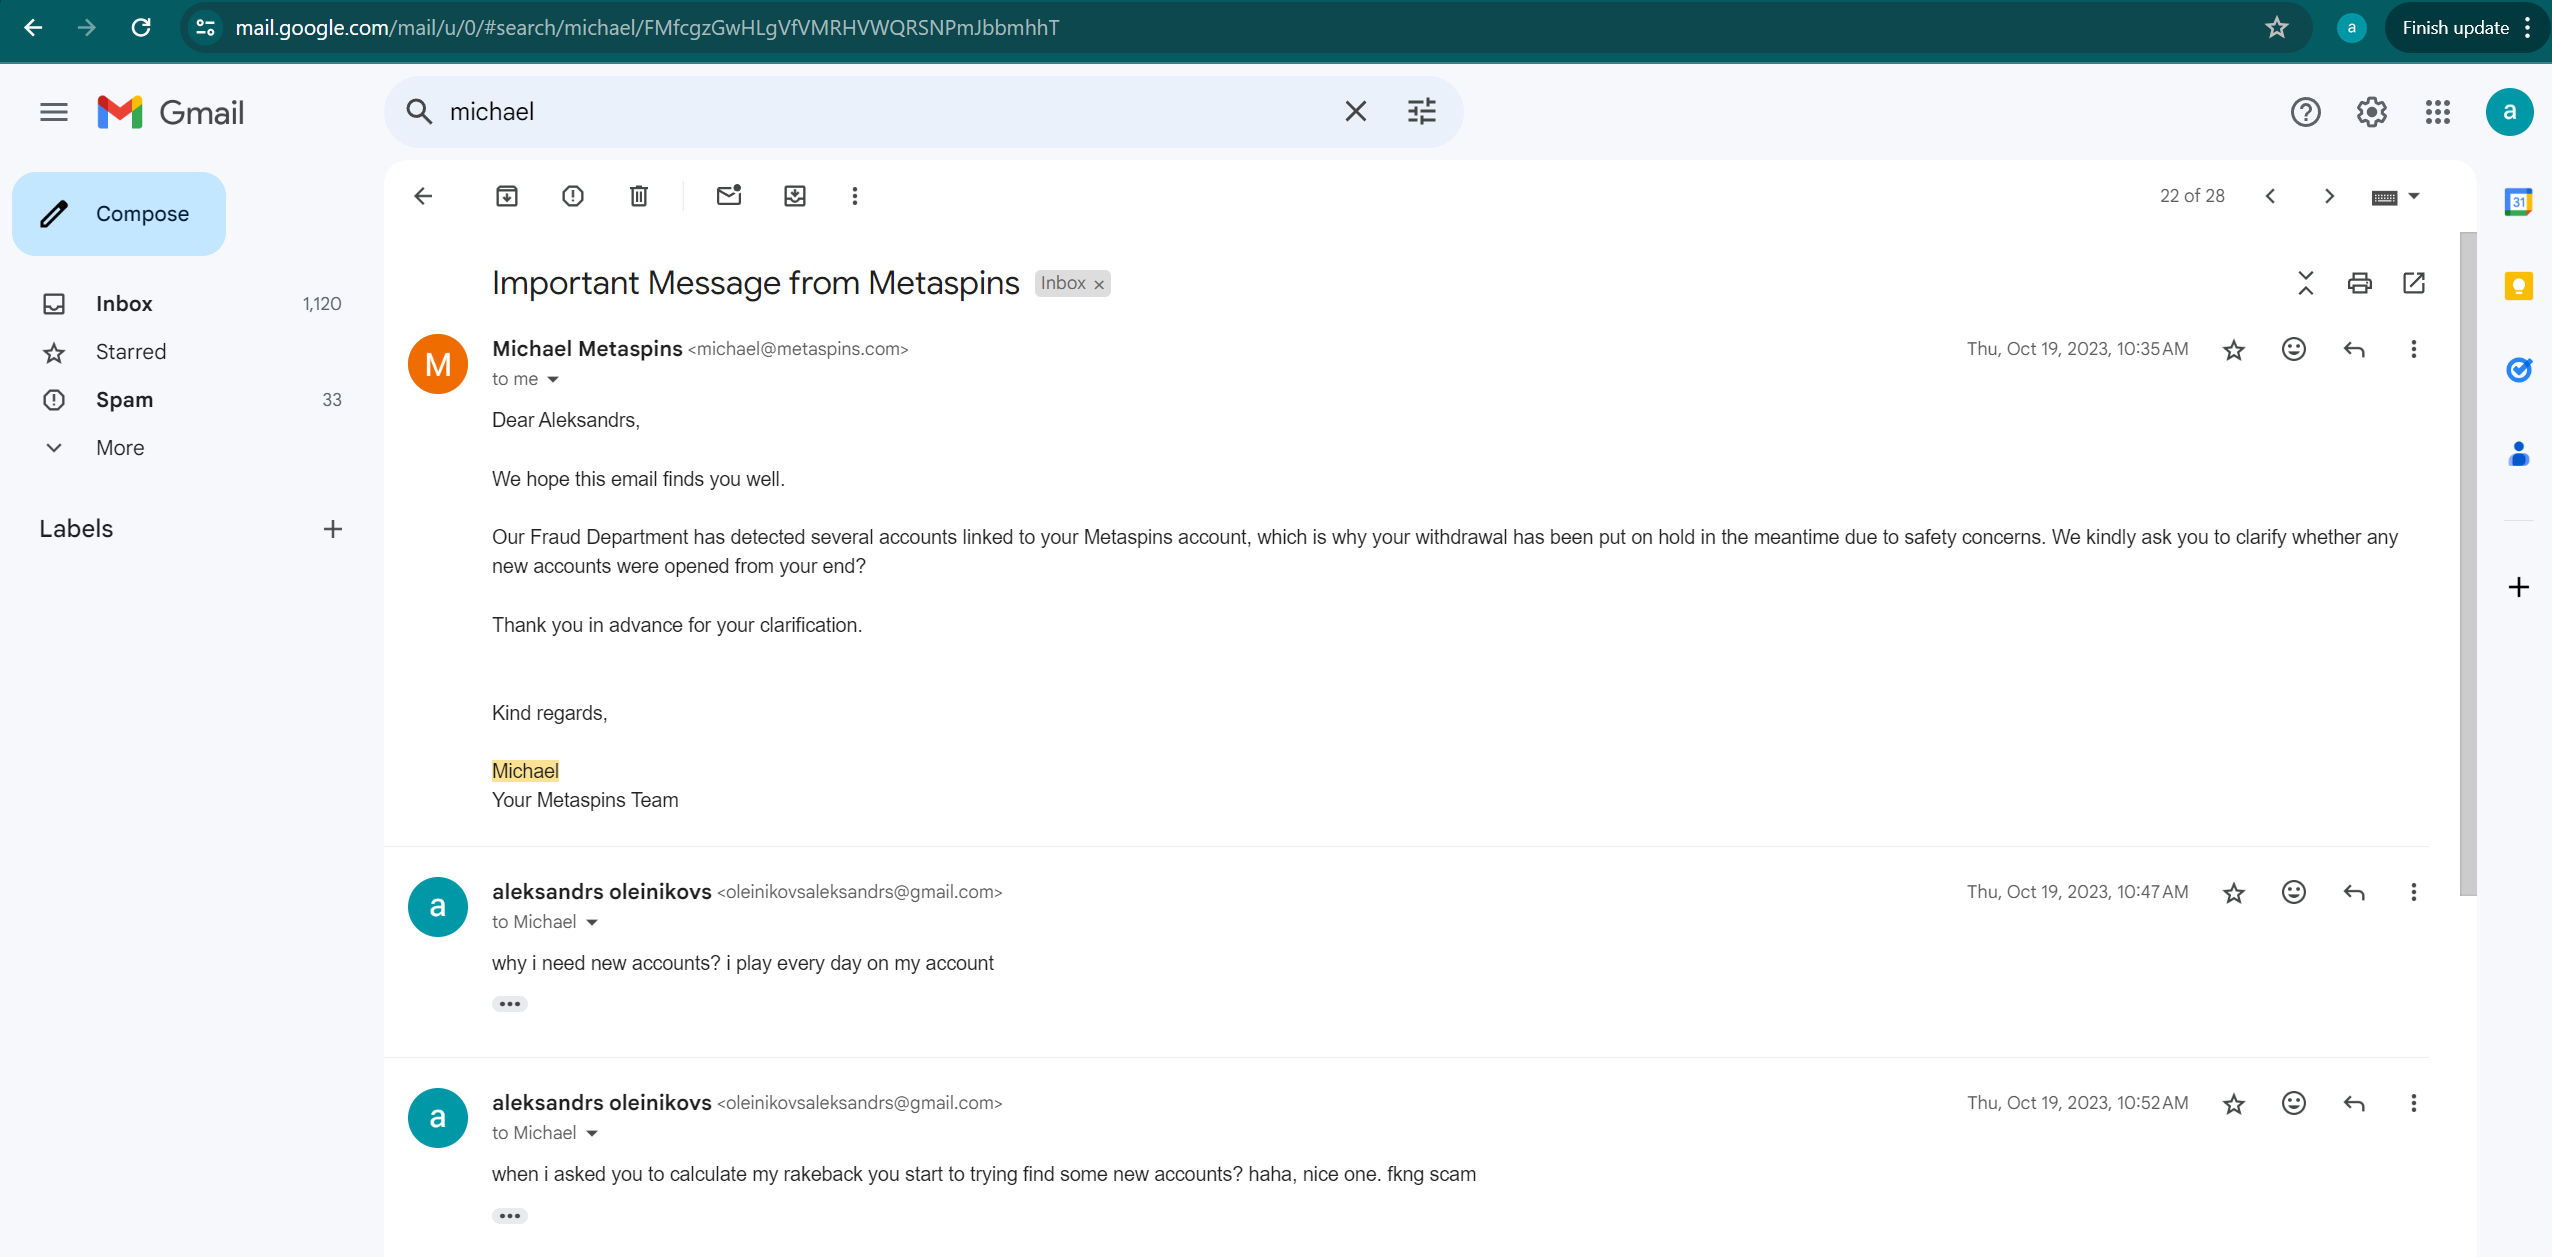Mark conversation as unread
This screenshot has width=2552, height=1257.
click(x=729, y=196)
